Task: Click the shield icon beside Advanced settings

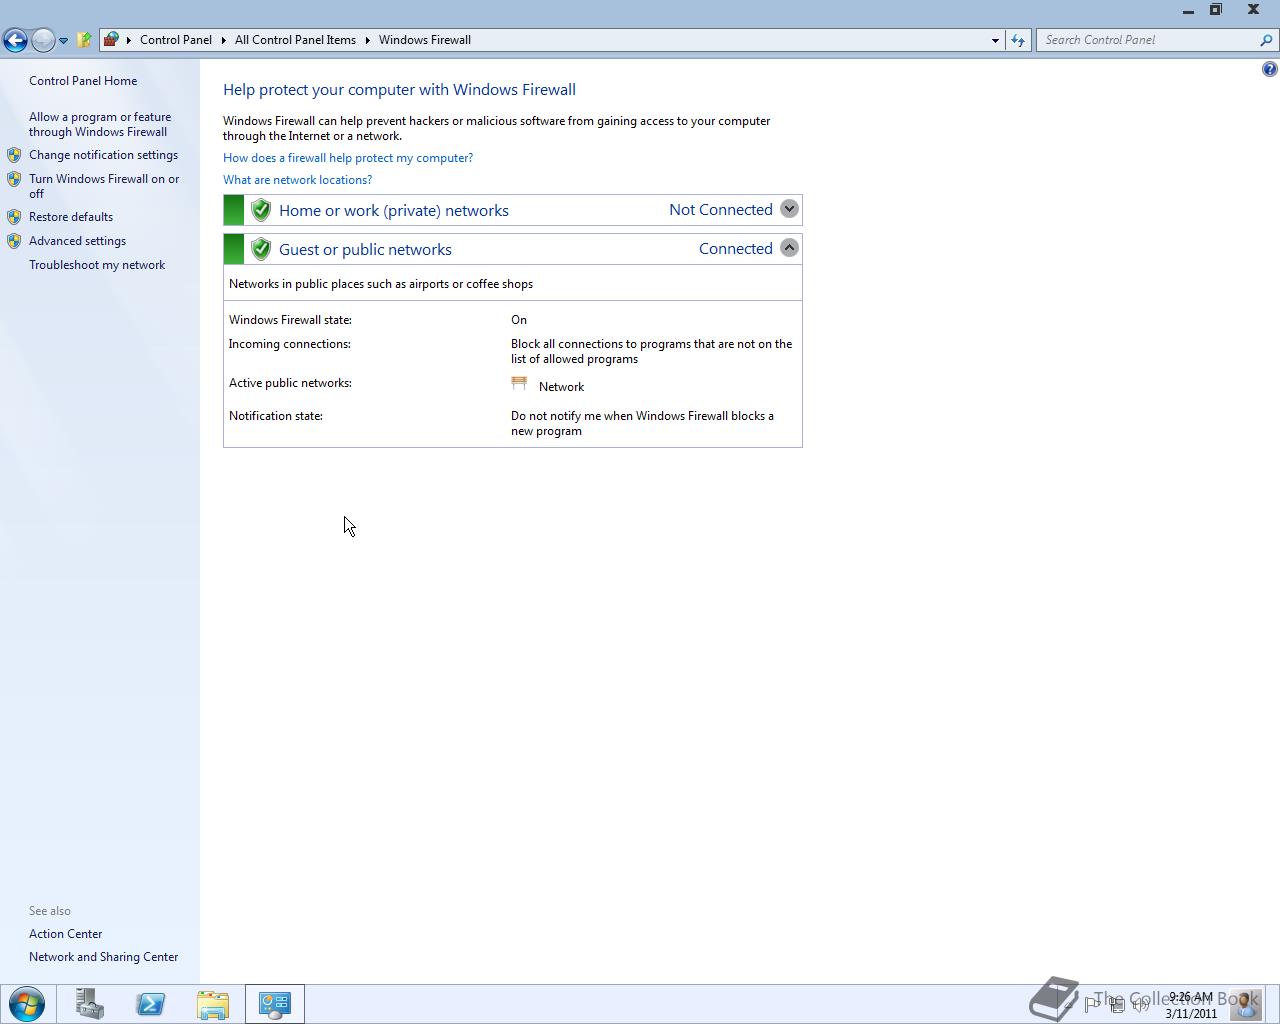Action: 14,241
